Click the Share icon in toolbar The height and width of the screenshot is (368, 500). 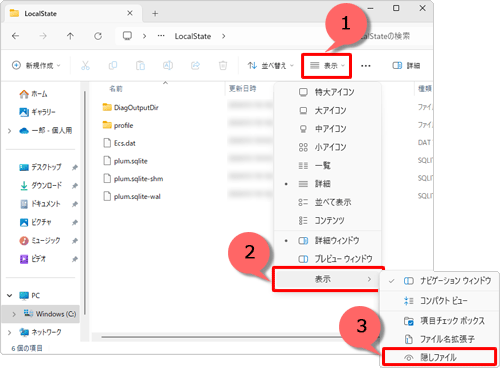pyautogui.click(x=195, y=65)
